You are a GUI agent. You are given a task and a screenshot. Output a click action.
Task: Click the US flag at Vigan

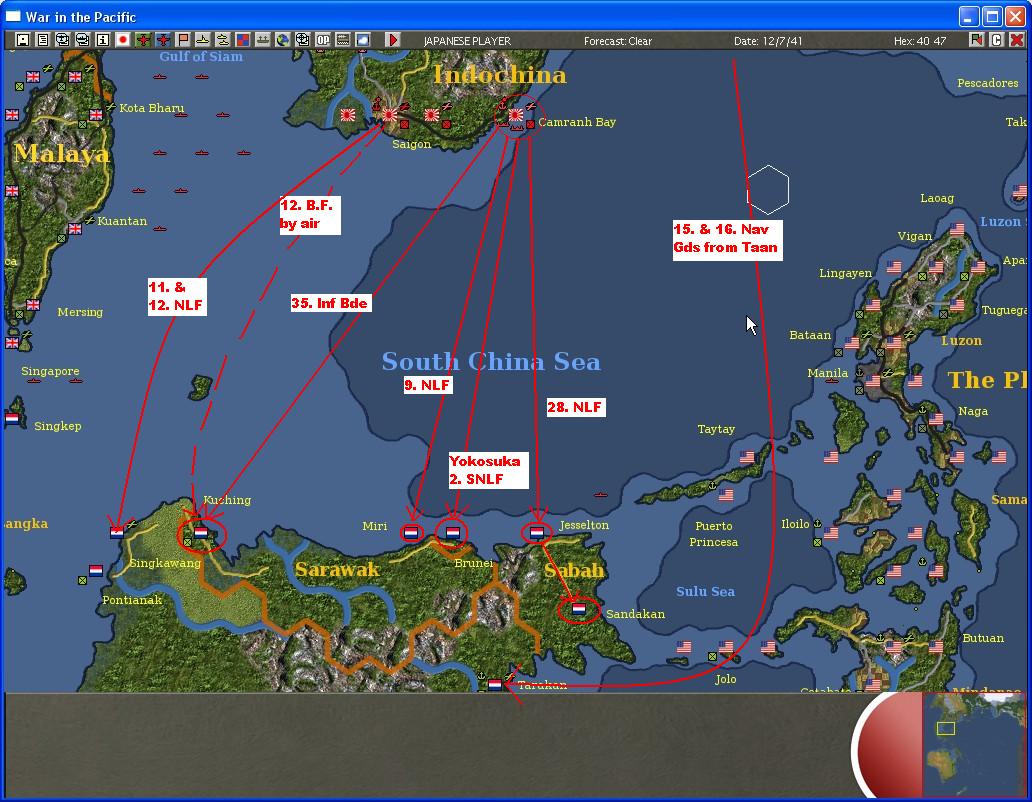(x=957, y=229)
